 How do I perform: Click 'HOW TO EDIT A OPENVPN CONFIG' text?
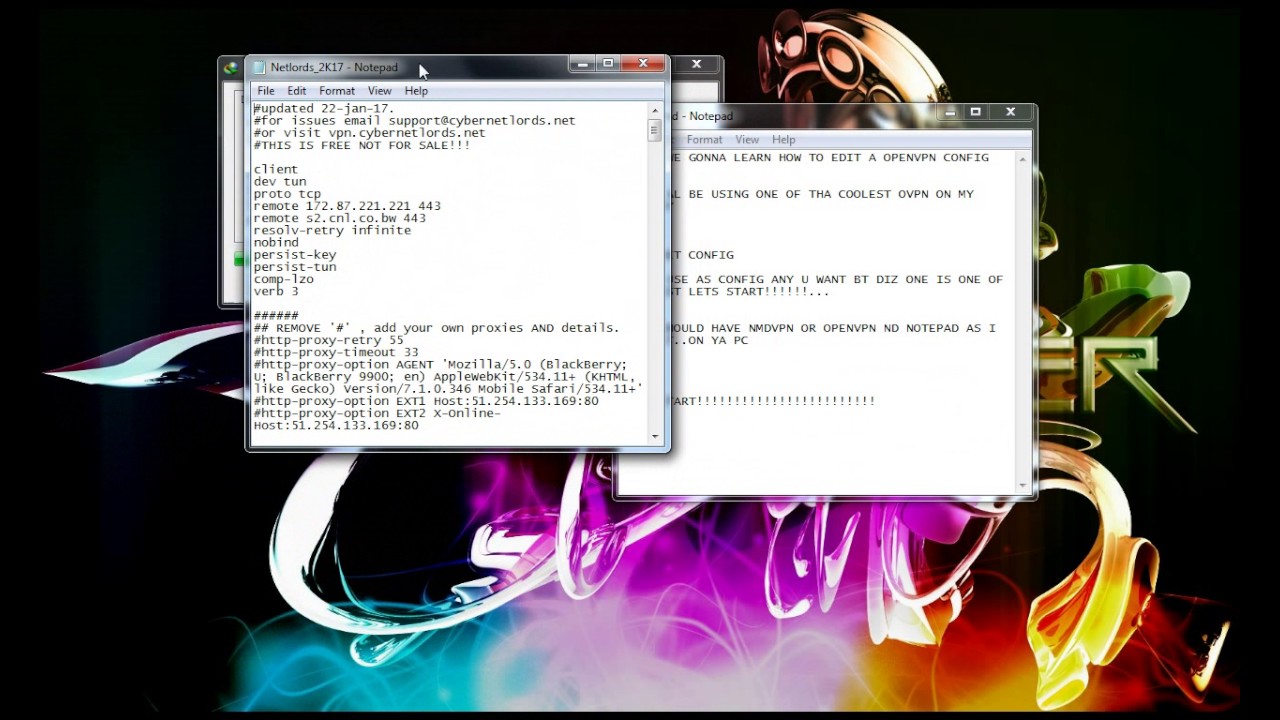tap(881, 158)
